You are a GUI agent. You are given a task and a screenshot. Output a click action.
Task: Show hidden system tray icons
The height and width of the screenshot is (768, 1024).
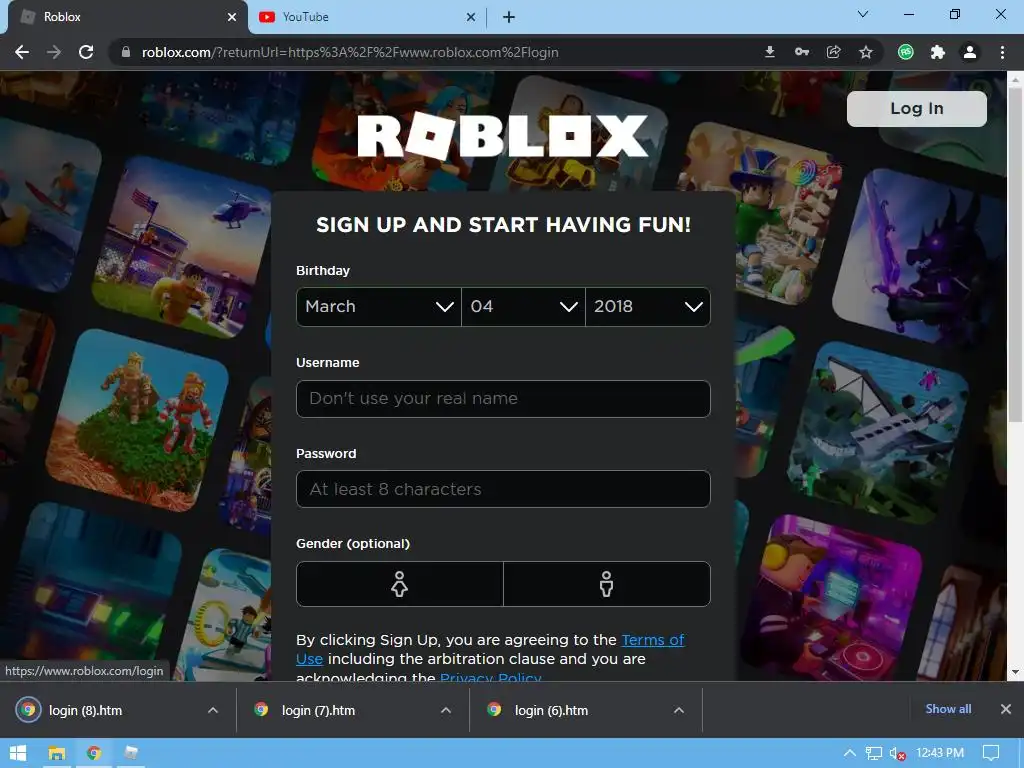point(850,753)
